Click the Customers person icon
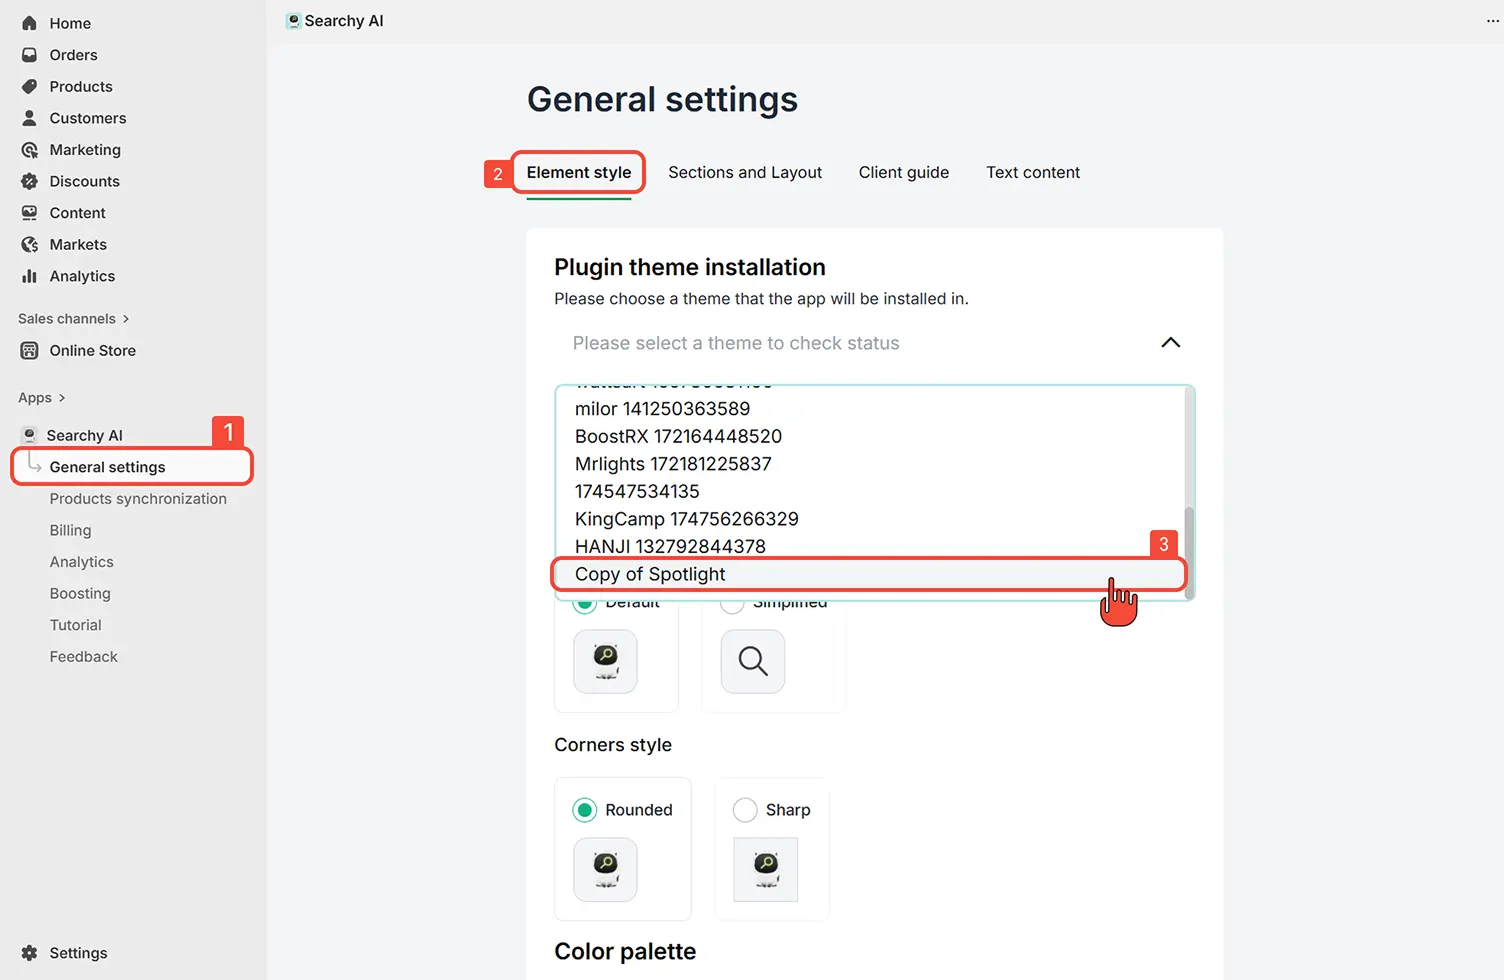 click(29, 118)
